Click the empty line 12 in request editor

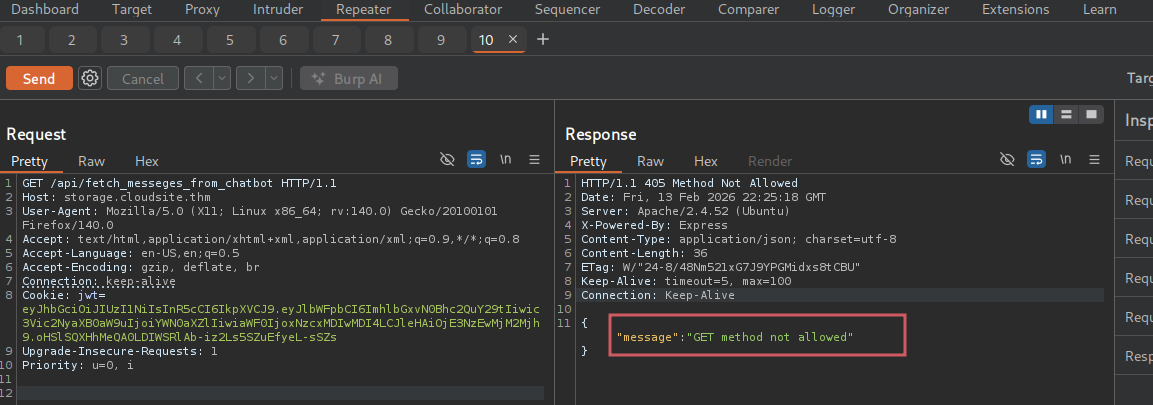(279, 393)
